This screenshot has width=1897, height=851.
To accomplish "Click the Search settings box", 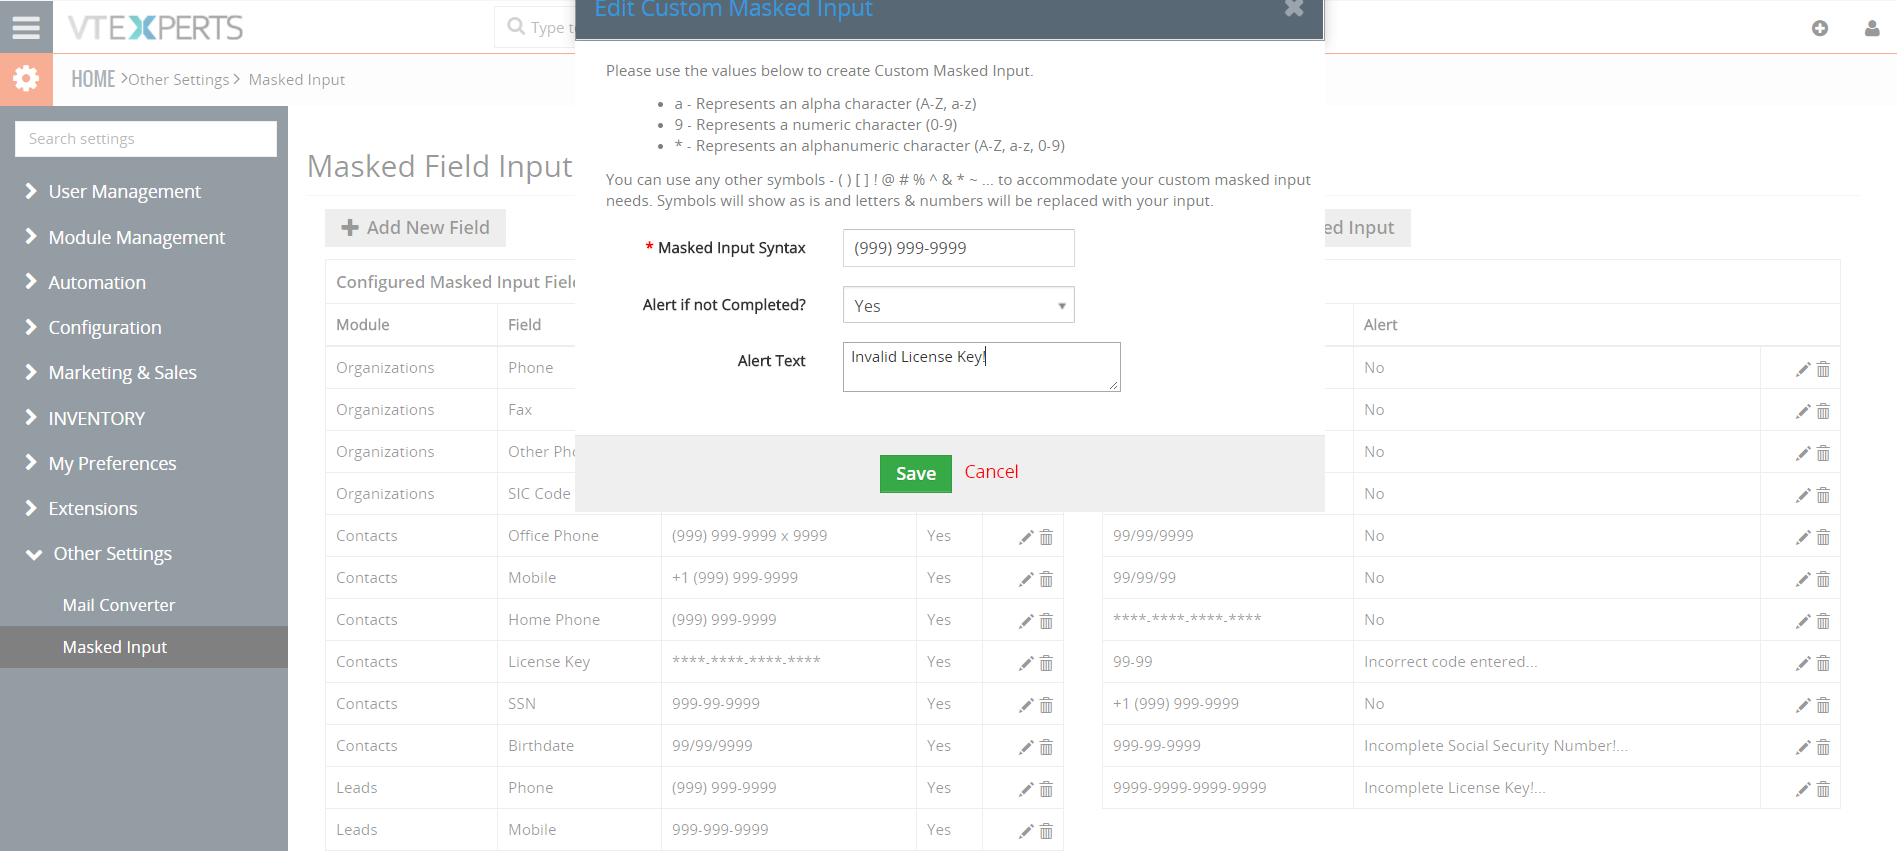I will coord(146,139).
